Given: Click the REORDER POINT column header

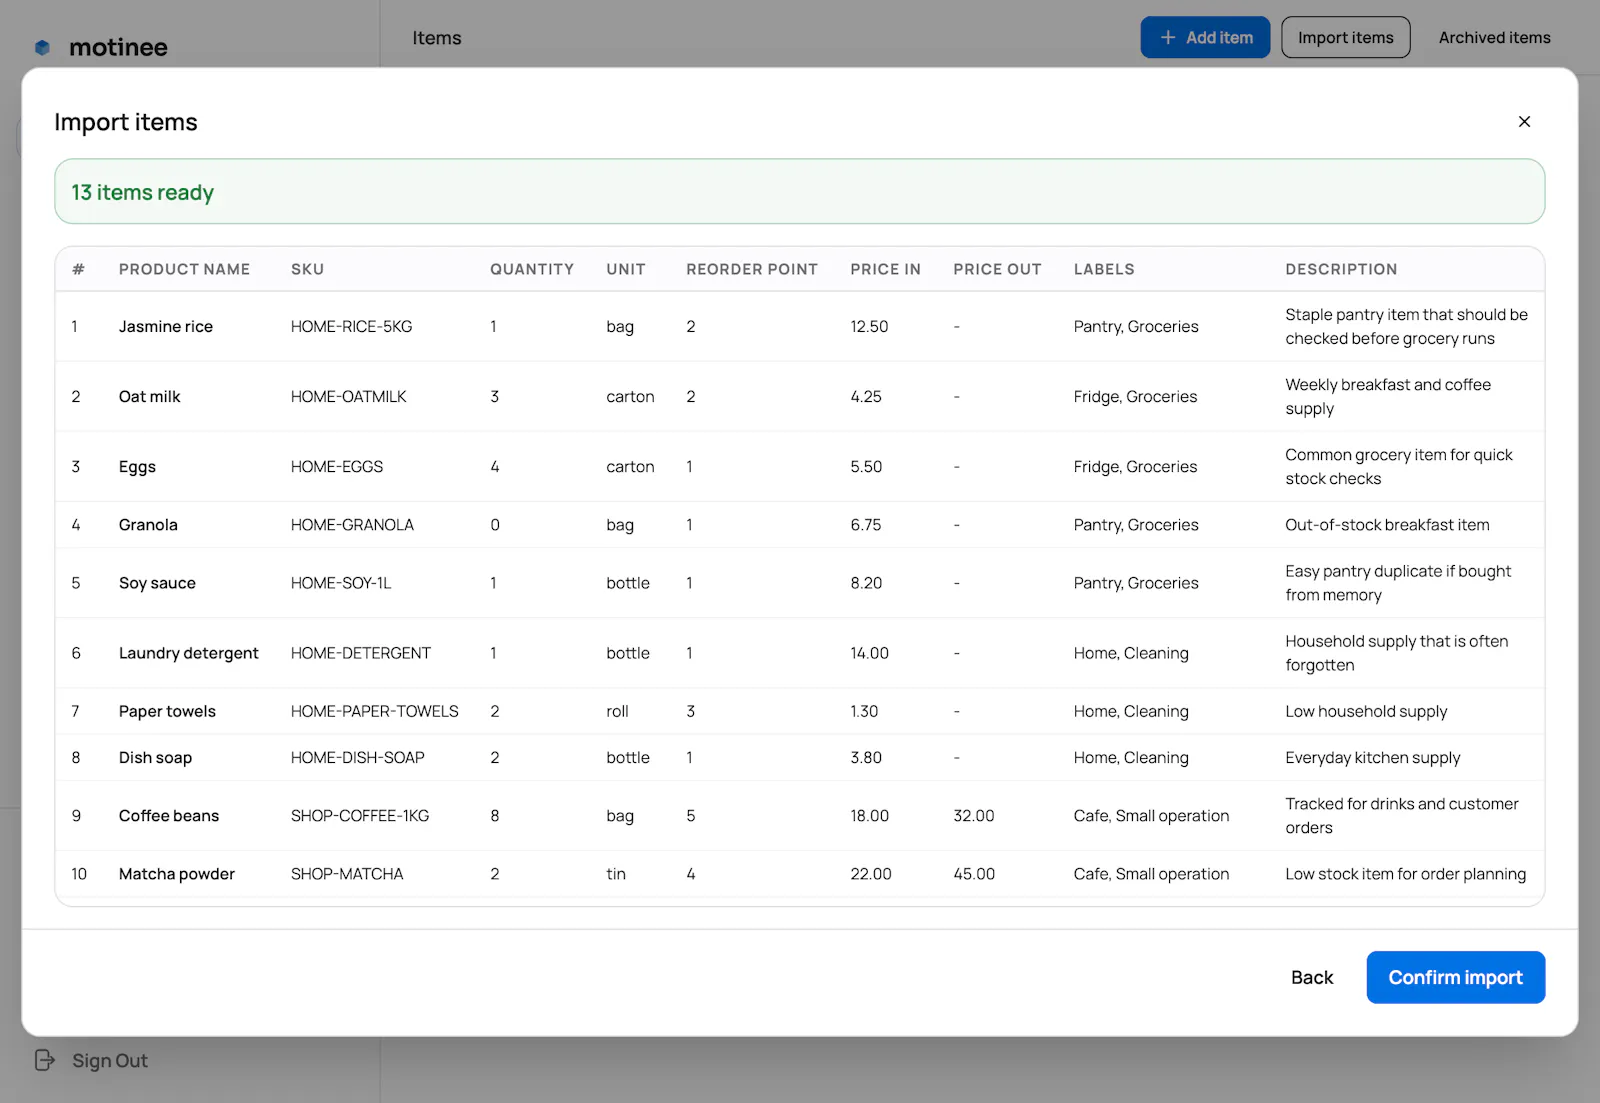Looking at the screenshot, I should (x=752, y=269).
